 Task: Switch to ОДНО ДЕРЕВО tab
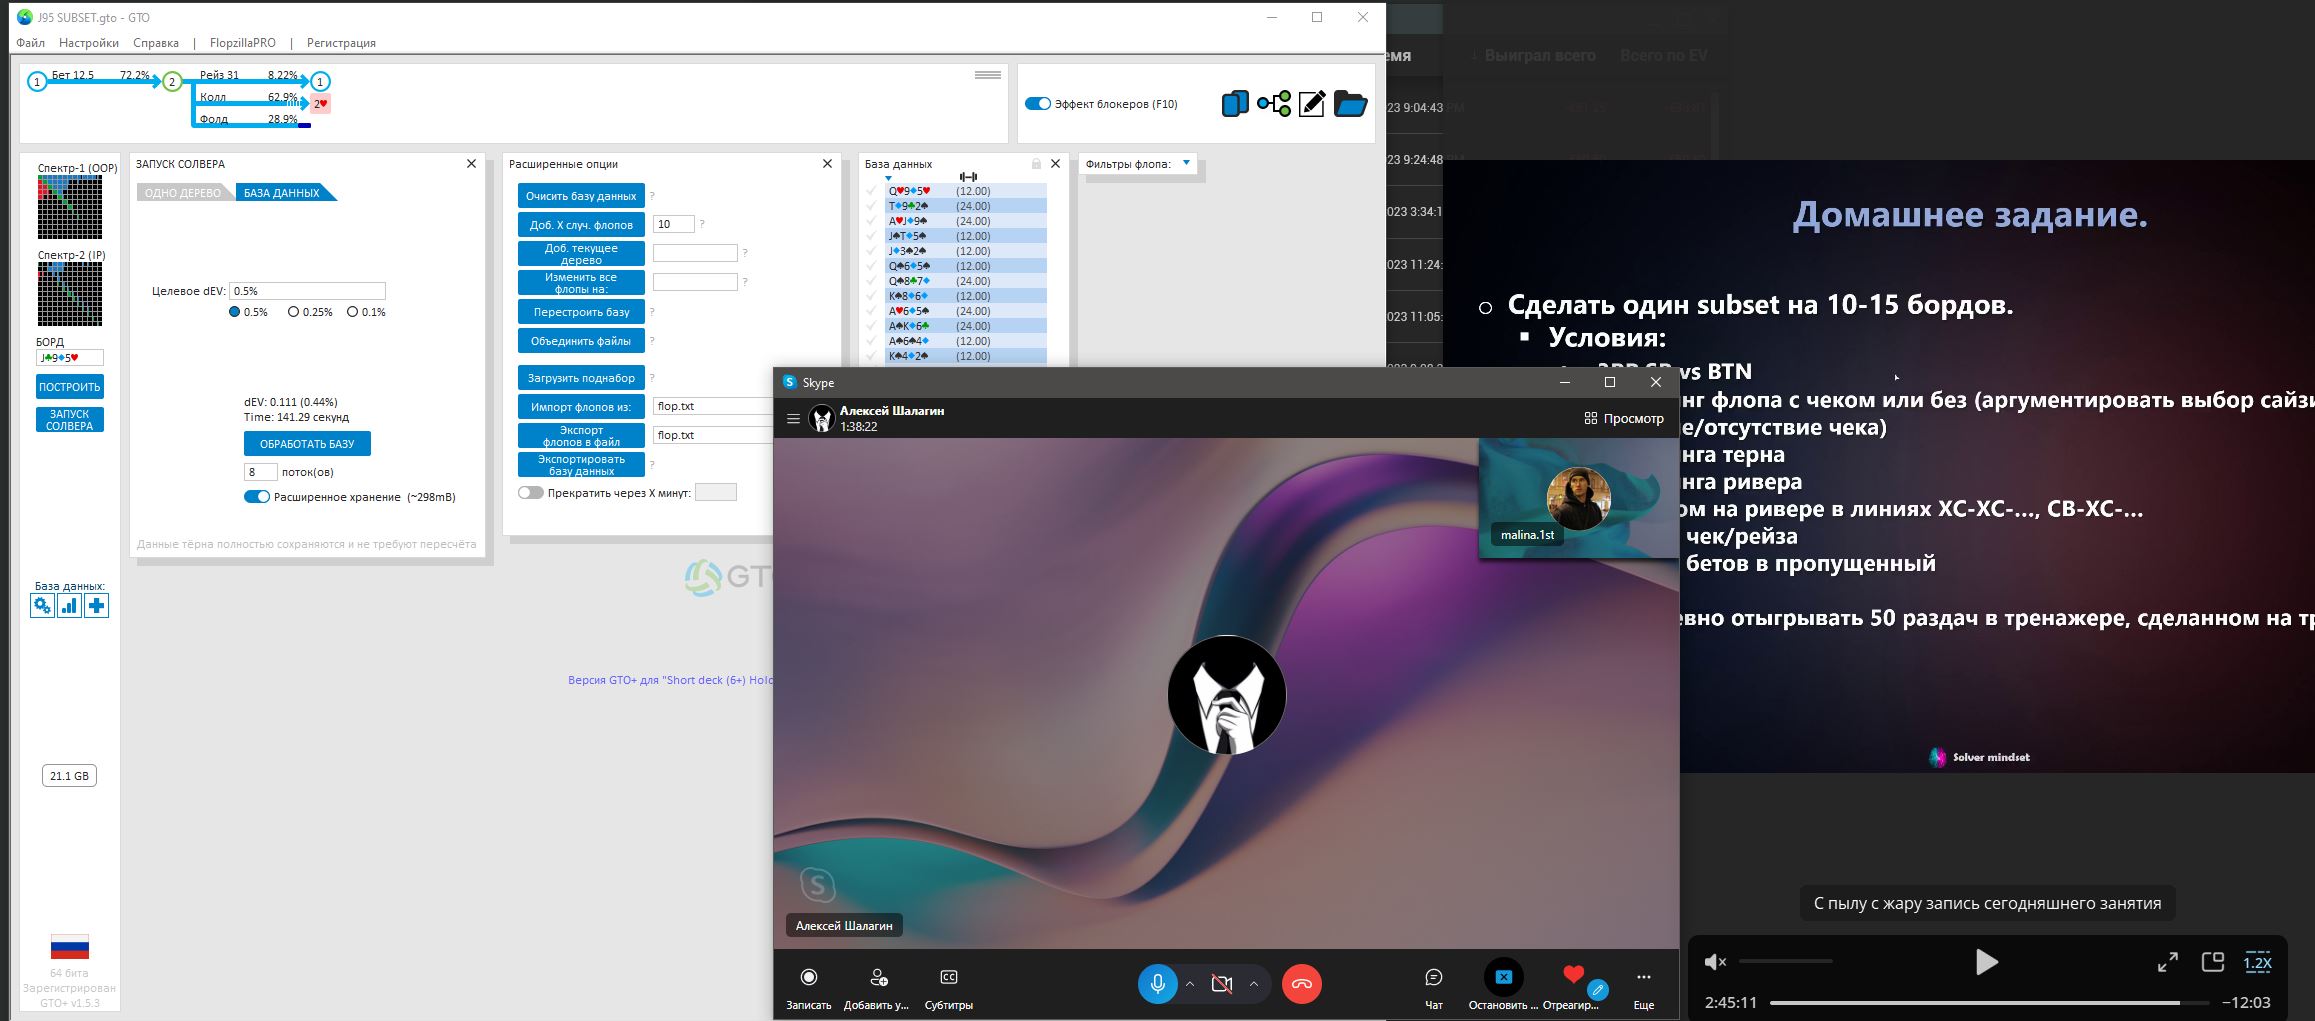tap(183, 193)
